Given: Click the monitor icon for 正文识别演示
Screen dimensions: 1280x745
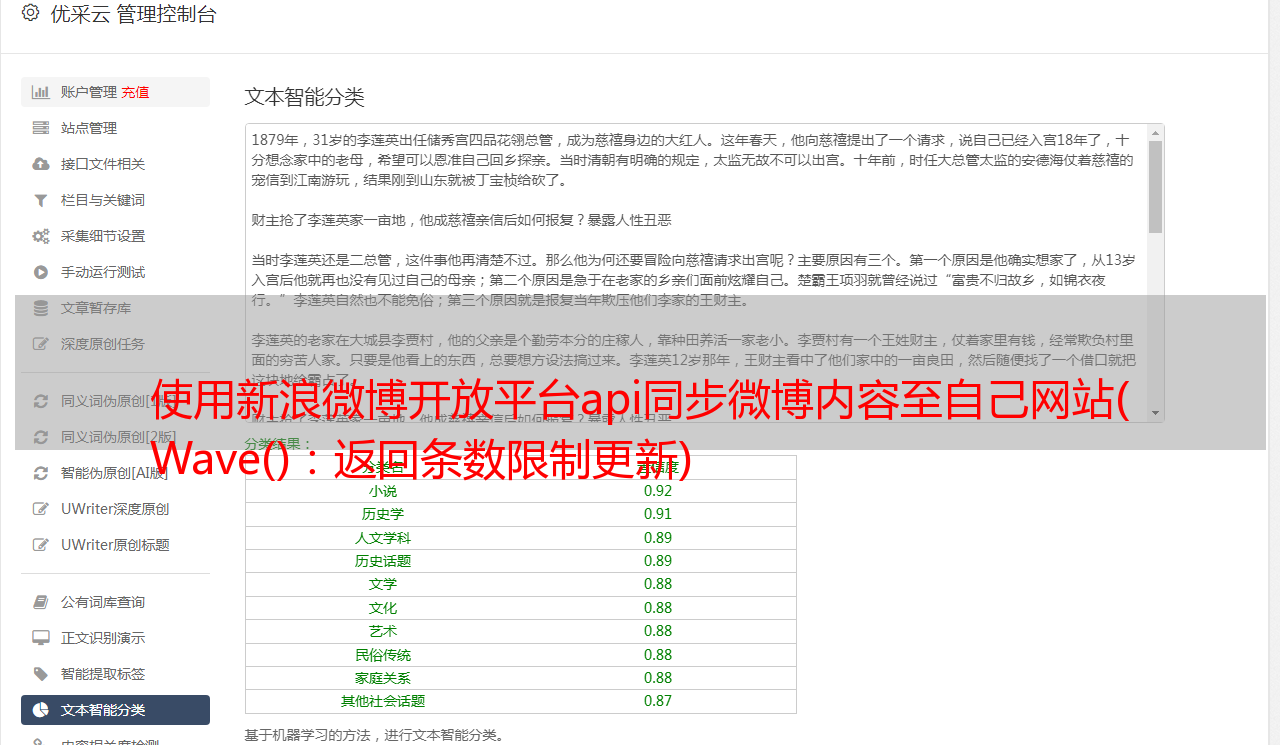Looking at the screenshot, I should [41, 638].
